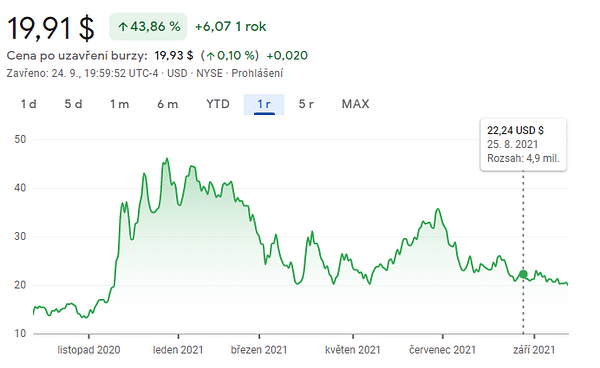Screen dimensions: 600x368
Task: Click the březen 2021 axis label
Action: click(x=259, y=350)
